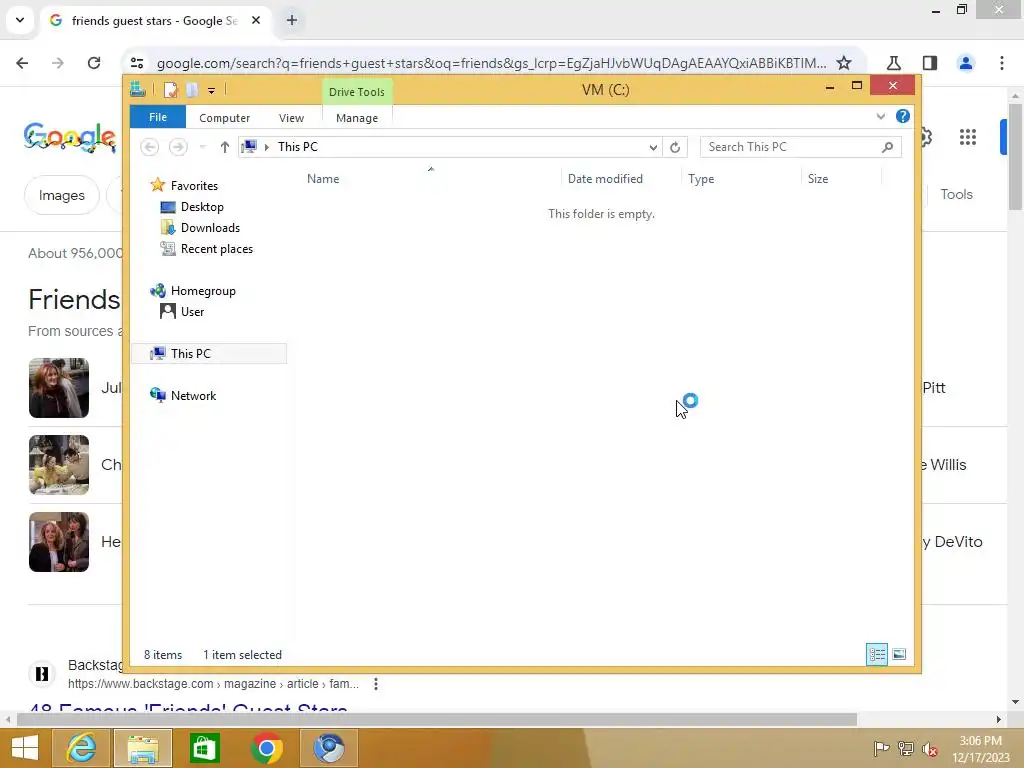The width and height of the screenshot is (1024, 768).
Task: Open Backstage result options three dots
Action: (376, 684)
